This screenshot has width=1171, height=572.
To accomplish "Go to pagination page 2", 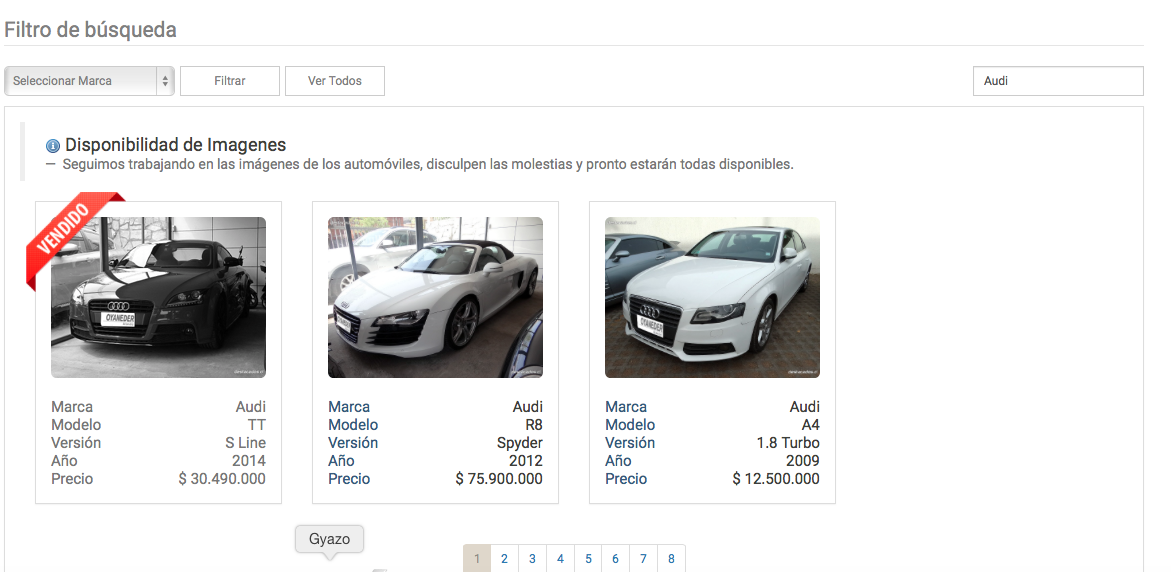I will pyautogui.click(x=504, y=559).
